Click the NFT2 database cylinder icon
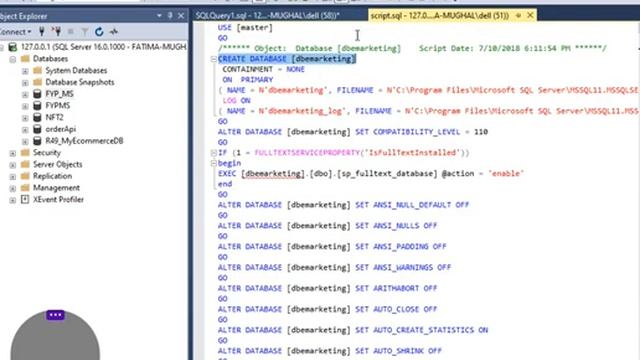The image size is (640, 360). (x=37, y=118)
